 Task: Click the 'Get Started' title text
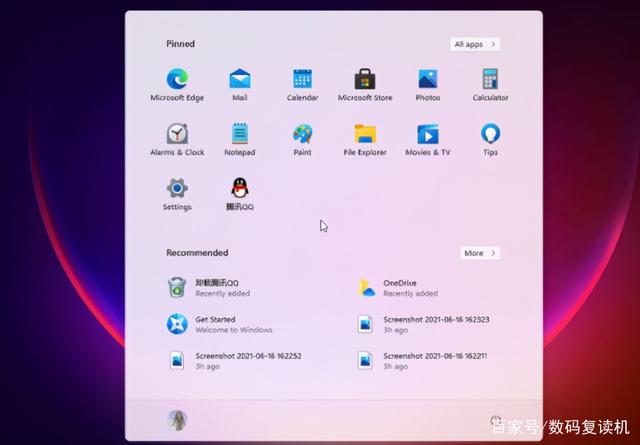pyautogui.click(x=215, y=319)
